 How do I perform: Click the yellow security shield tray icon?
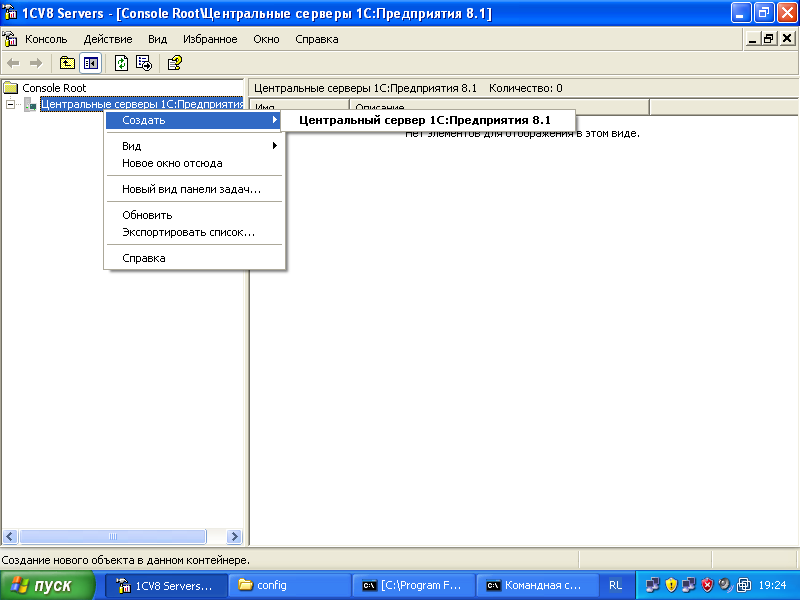(671, 585)
